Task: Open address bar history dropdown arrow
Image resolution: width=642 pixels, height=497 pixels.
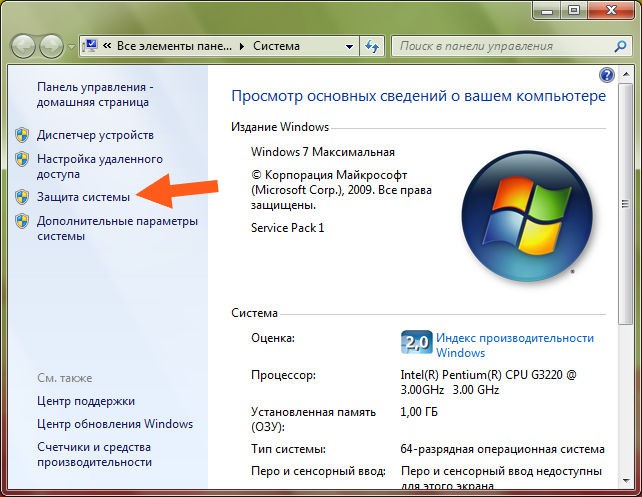Action: [349, 47]
